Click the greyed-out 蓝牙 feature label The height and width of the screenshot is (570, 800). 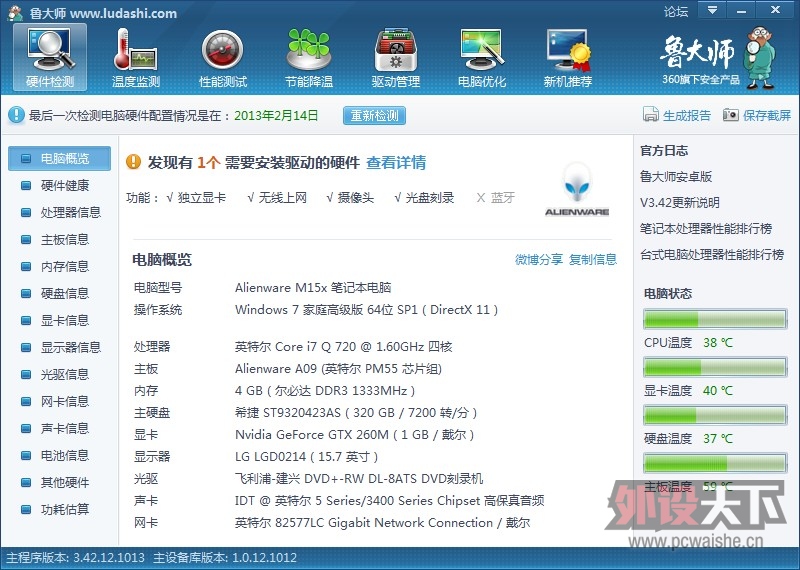point(503,197)
